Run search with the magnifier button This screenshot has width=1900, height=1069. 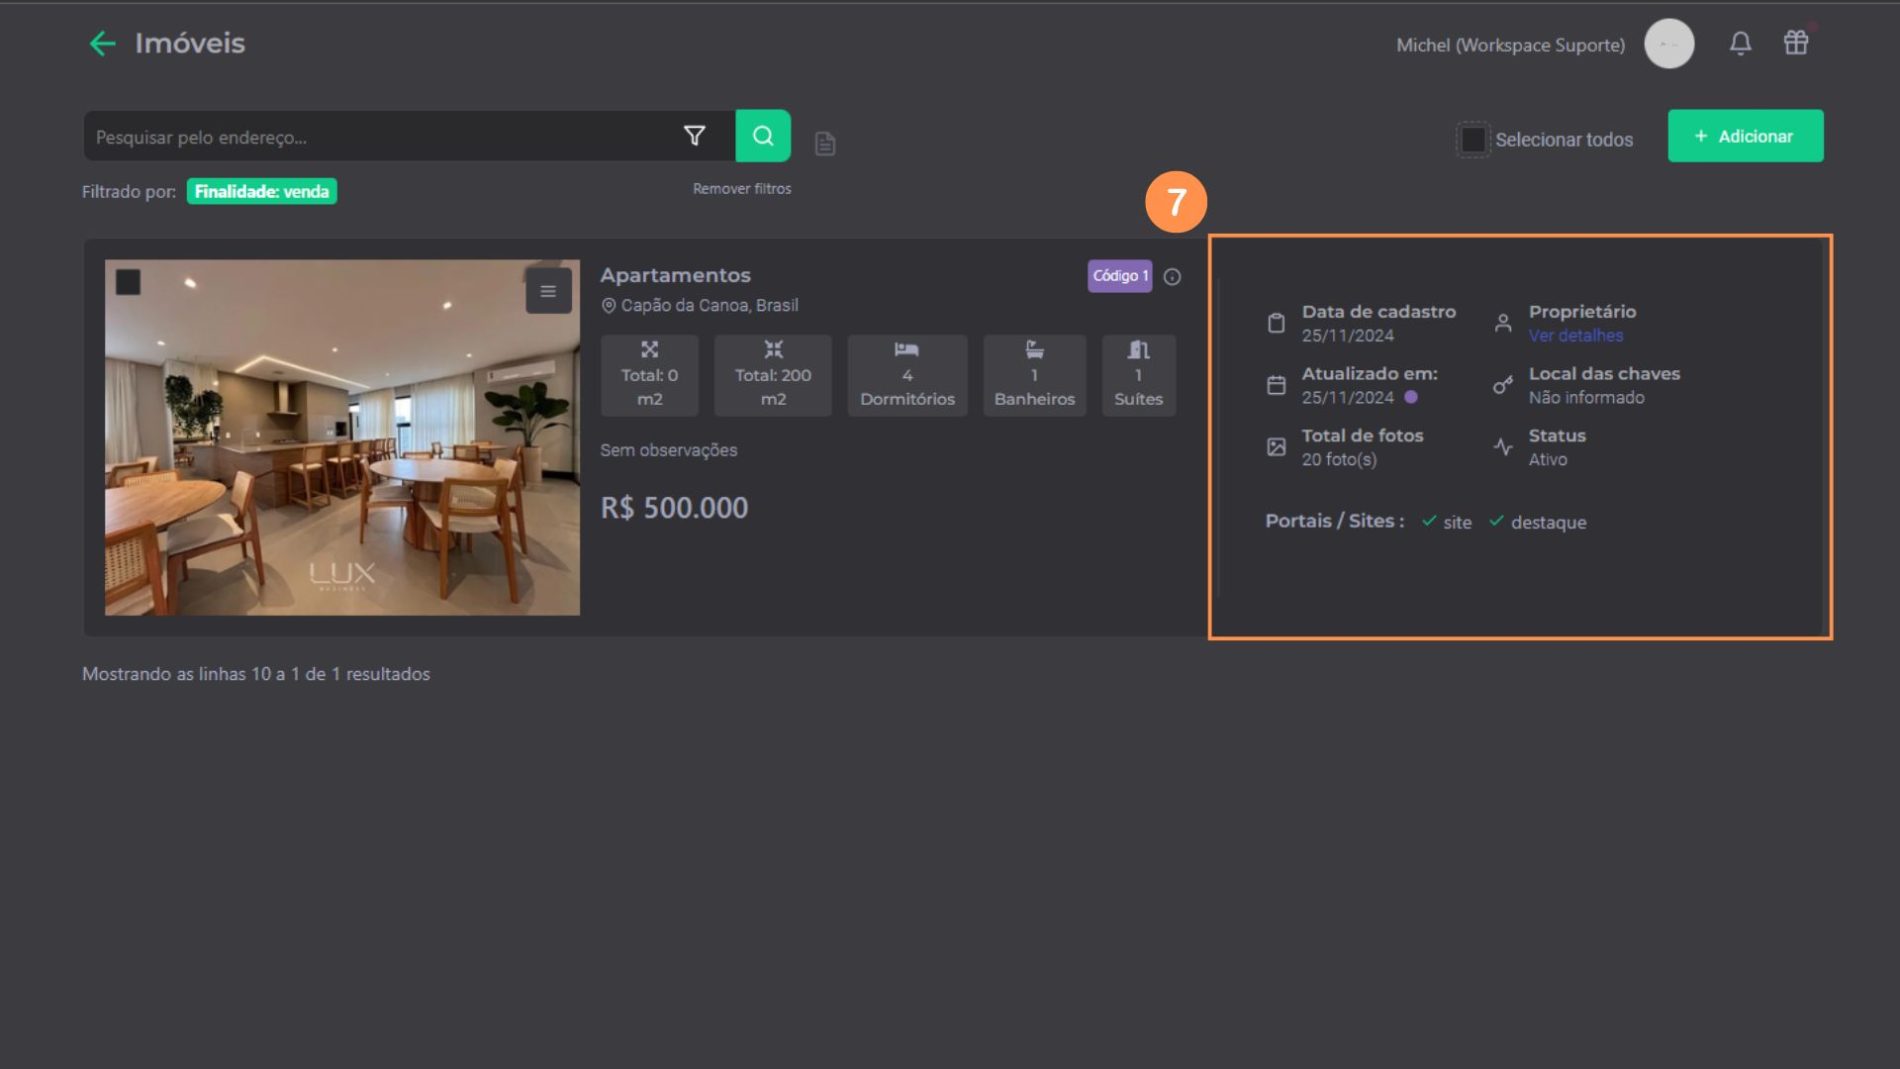tap(763, 136)
